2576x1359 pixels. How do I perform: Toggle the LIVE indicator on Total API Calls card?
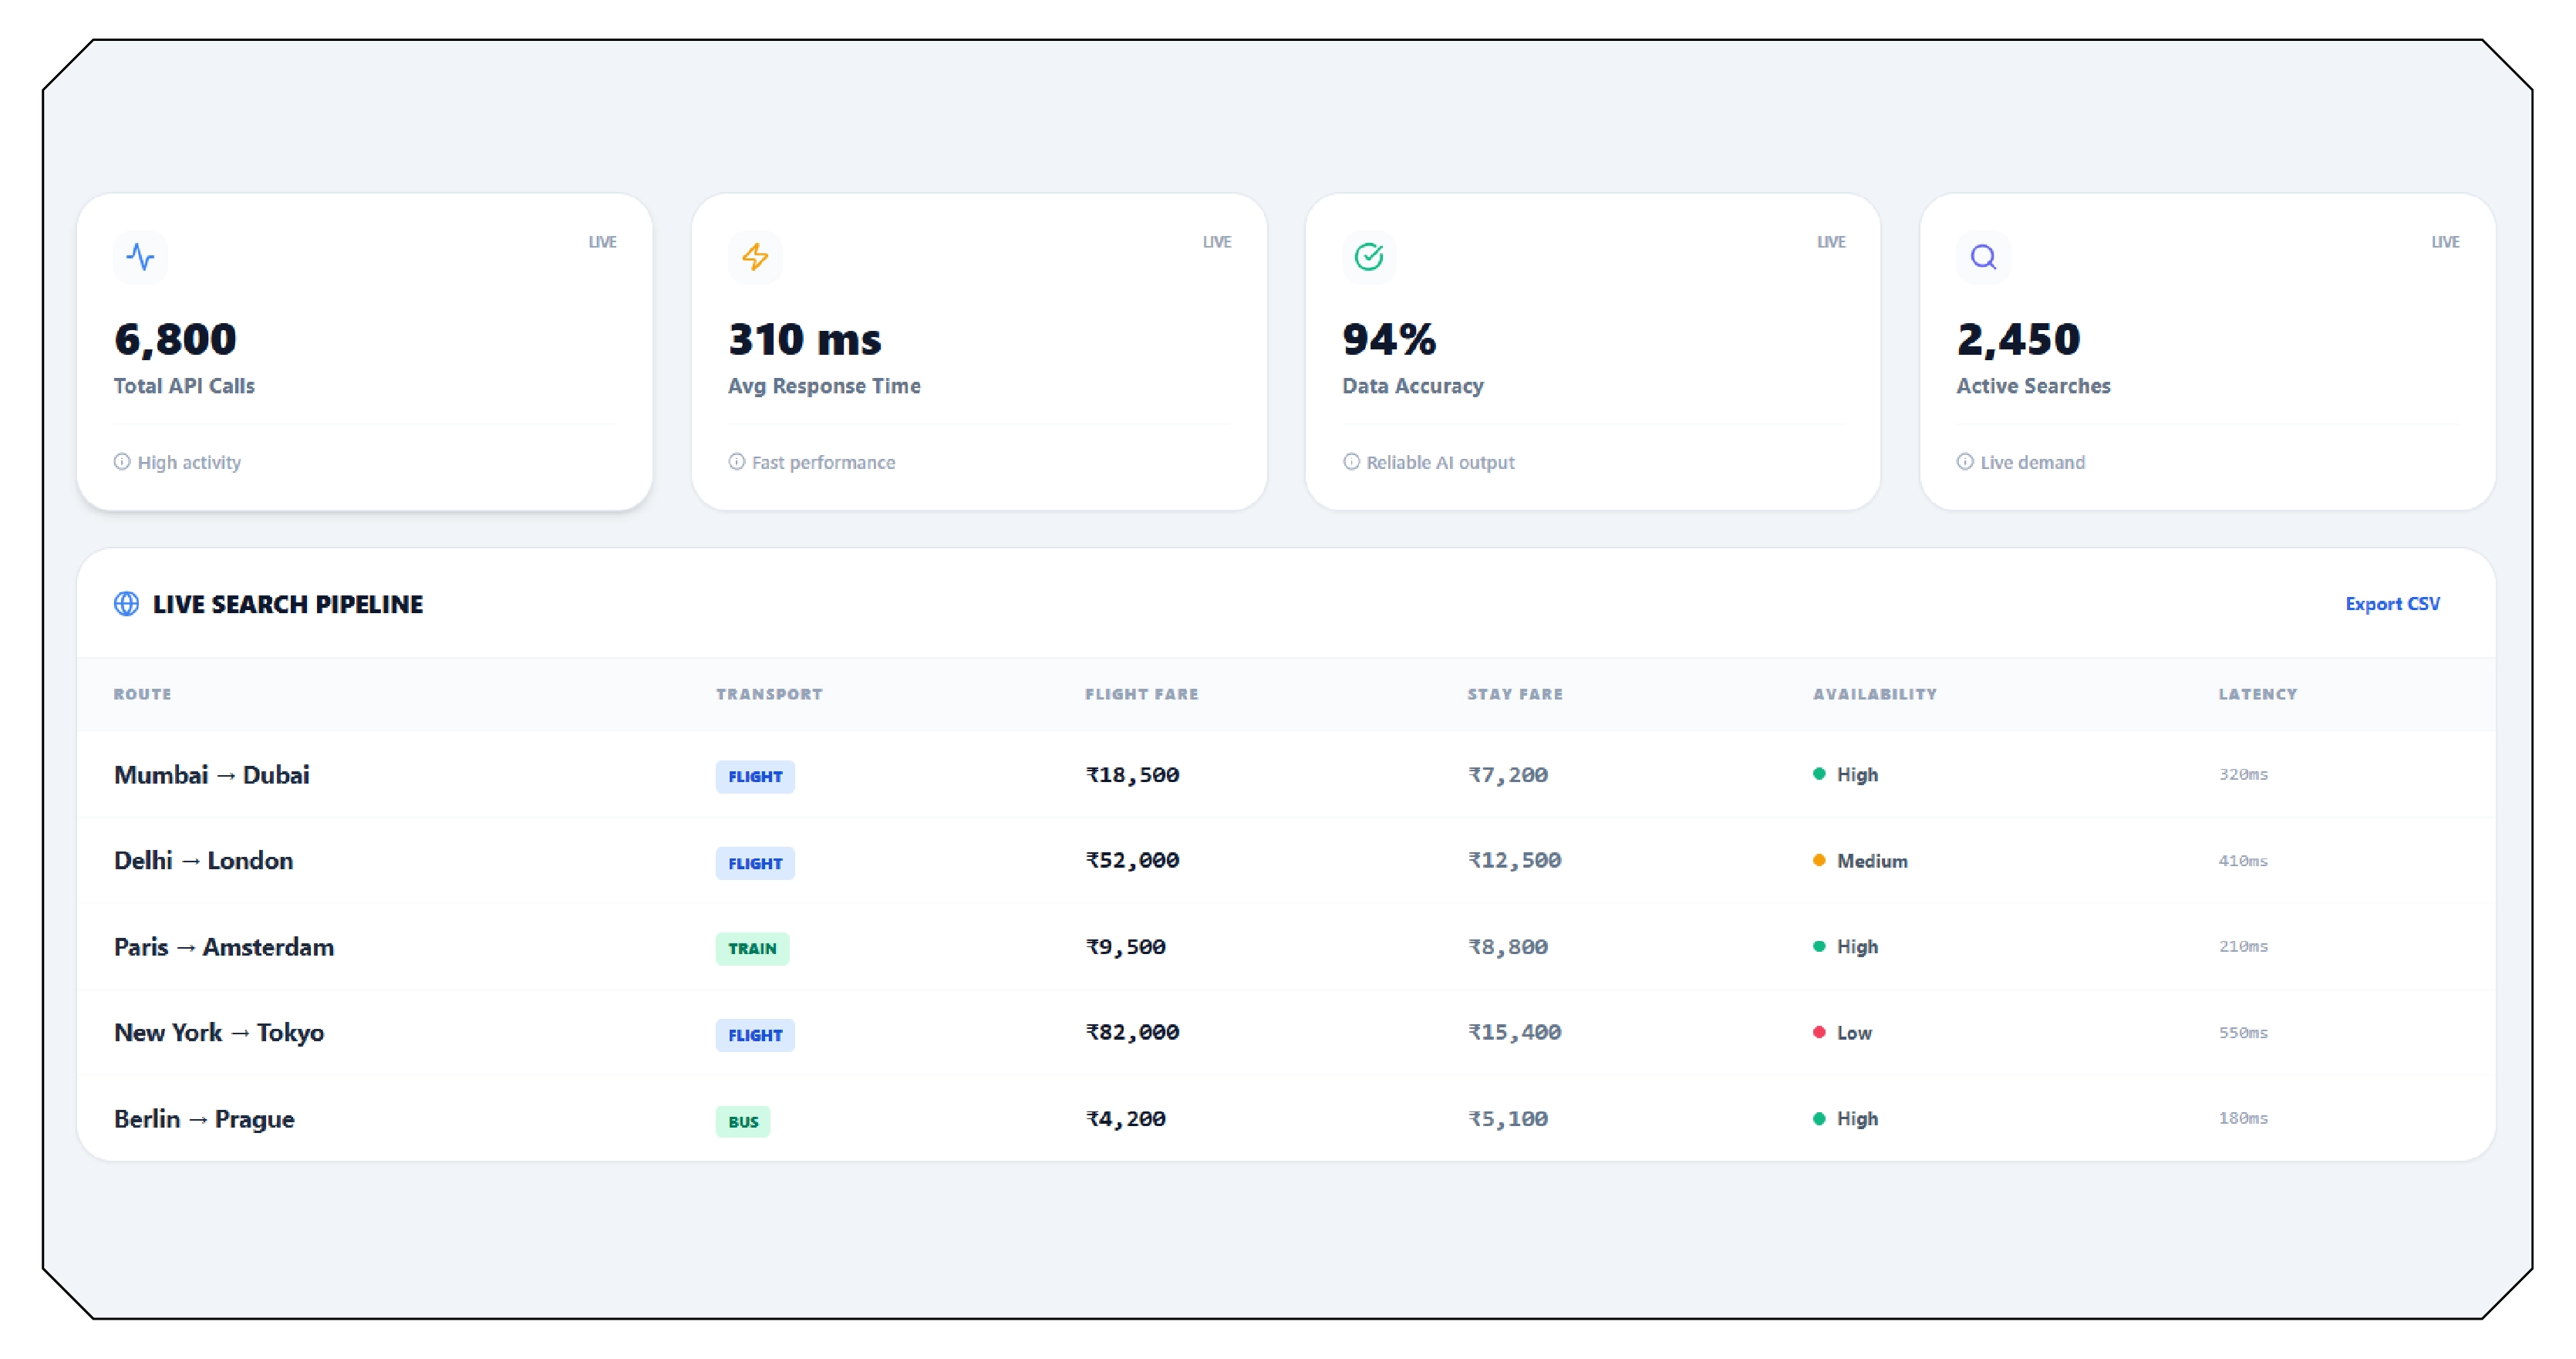coord(602,241)
